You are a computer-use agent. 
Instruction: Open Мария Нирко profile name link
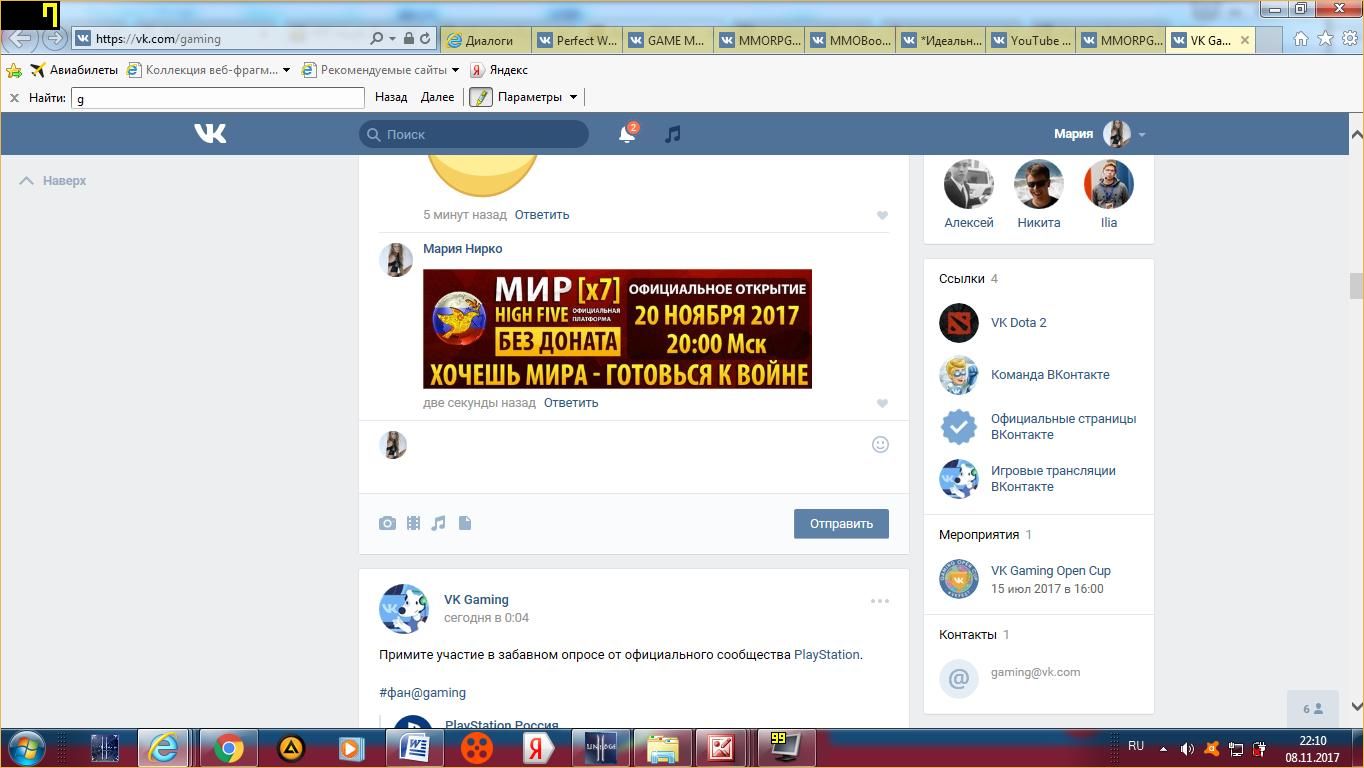462,249
